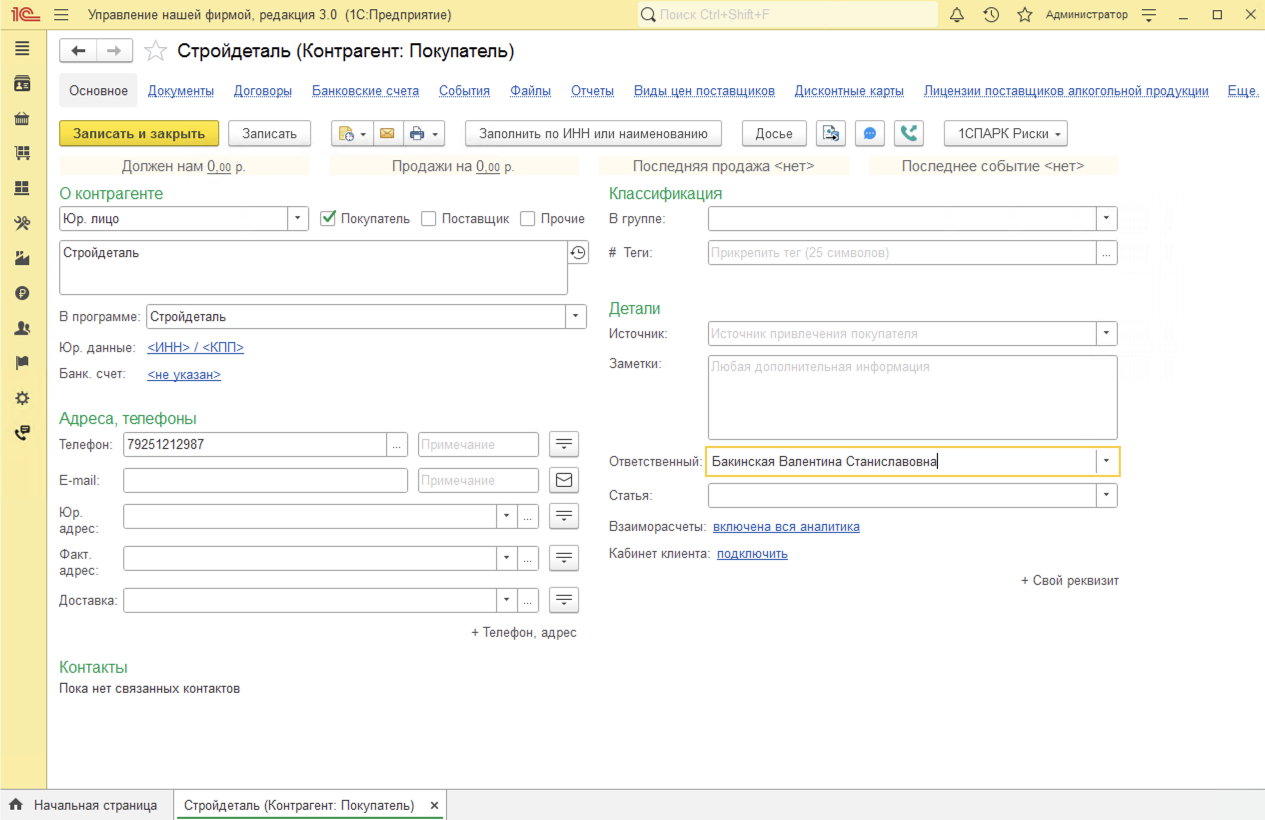Uncheck the Покупатель checkbox
Image resolution: width=1265 pixels, height=820 pixels.
[x=328, y=219]
